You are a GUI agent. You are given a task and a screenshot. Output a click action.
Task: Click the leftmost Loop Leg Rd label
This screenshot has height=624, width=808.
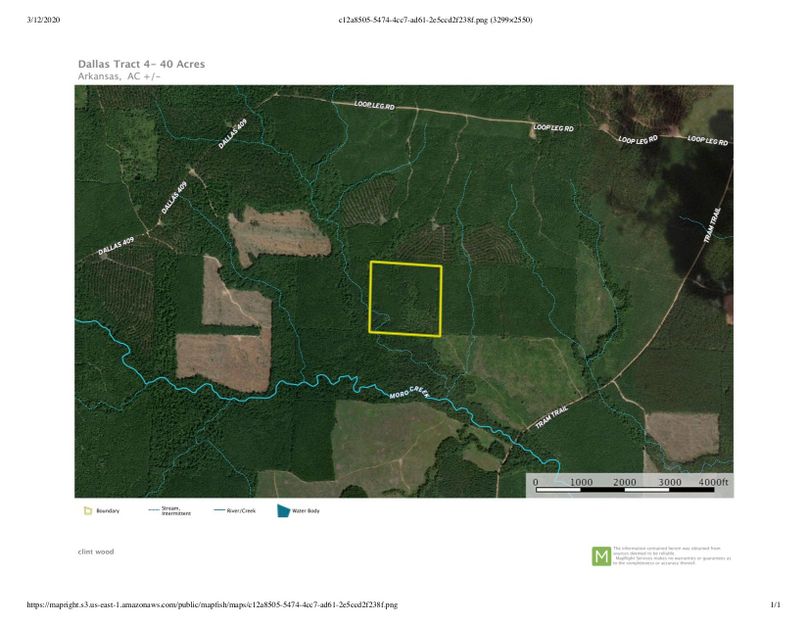pyautogui.click(x=375, y=105)
